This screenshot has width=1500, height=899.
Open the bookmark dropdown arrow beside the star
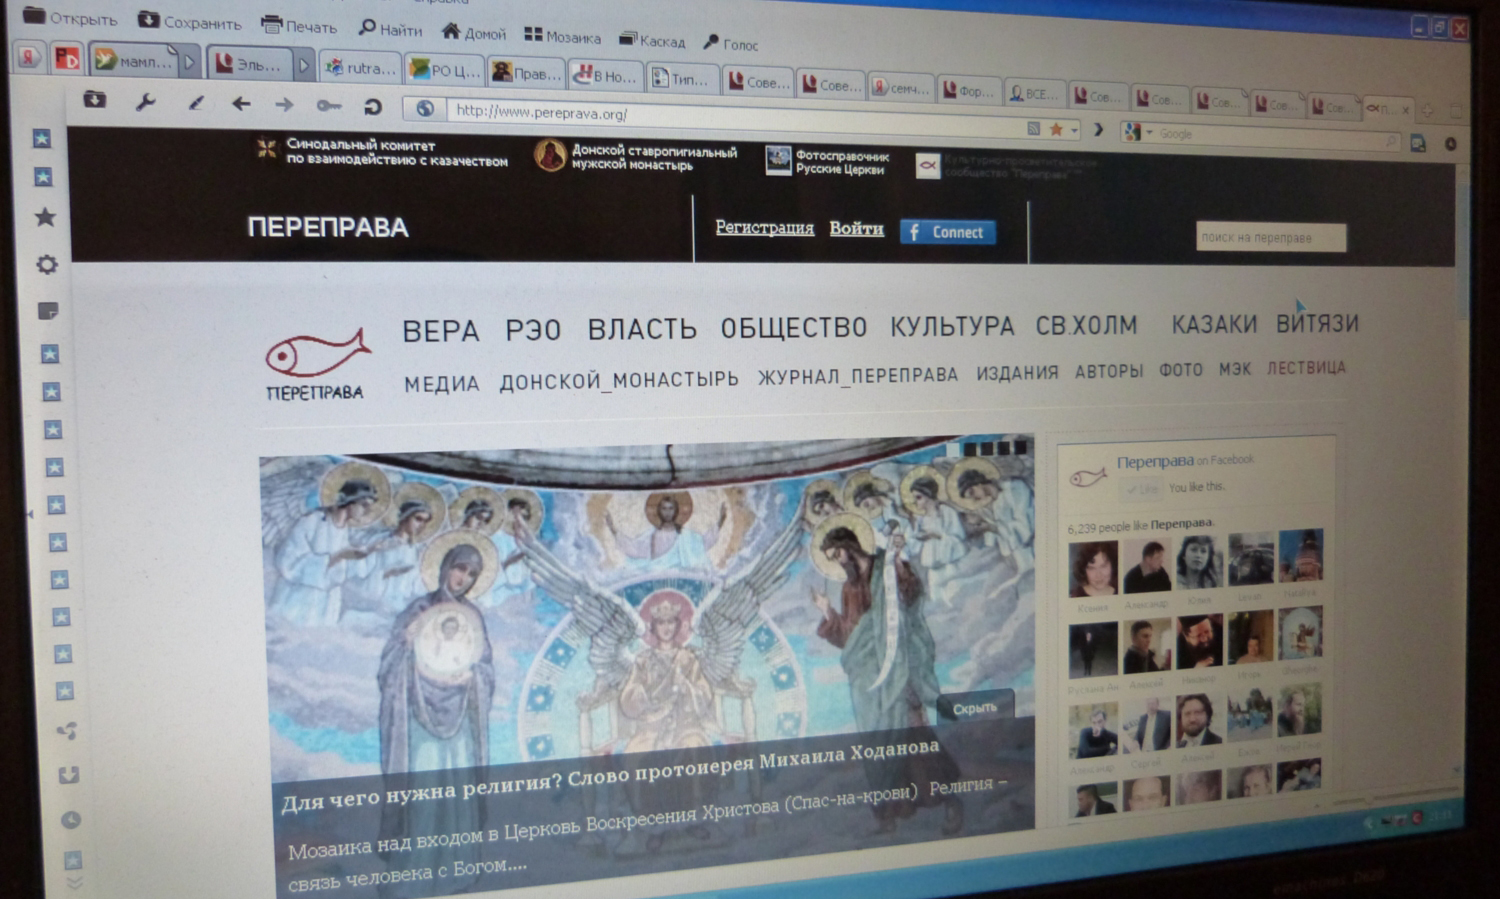pyautogui.click(x=1074, y=130)
